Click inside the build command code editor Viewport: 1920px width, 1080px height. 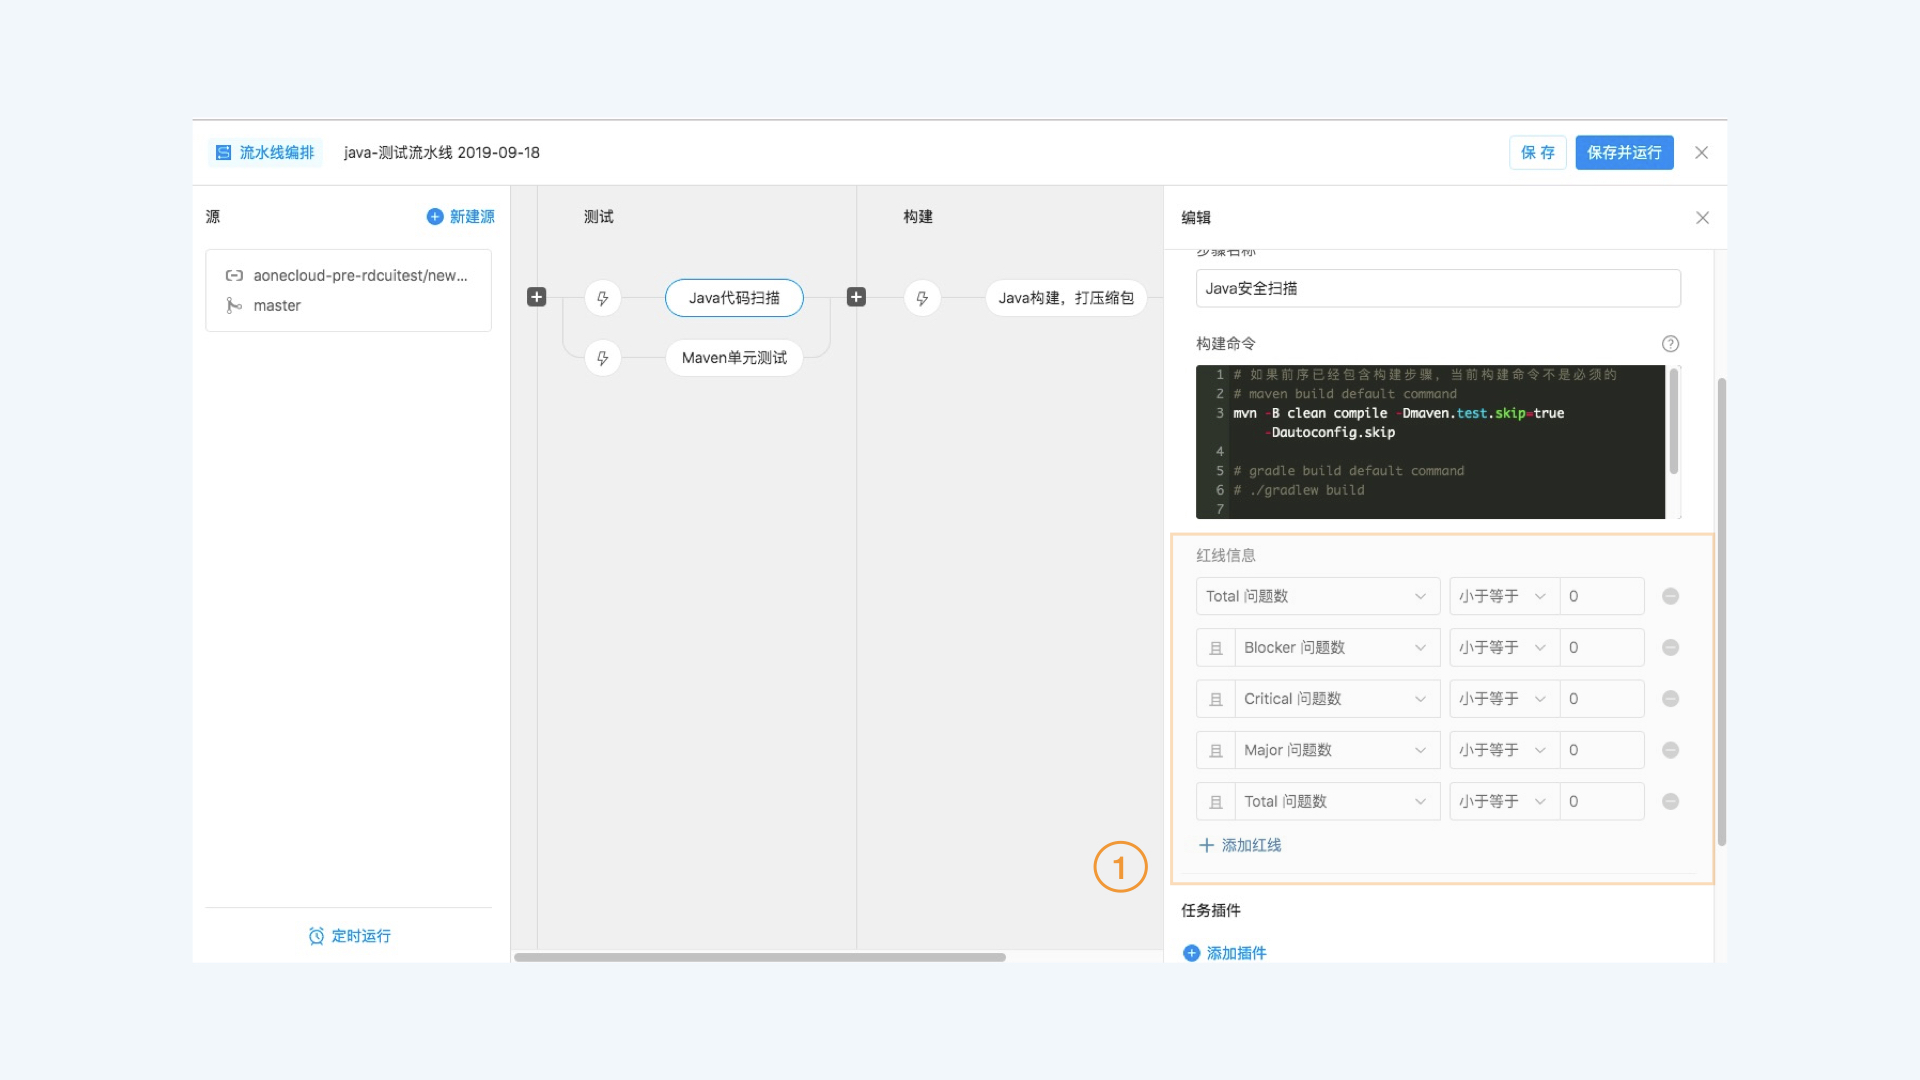point(1430,442)
